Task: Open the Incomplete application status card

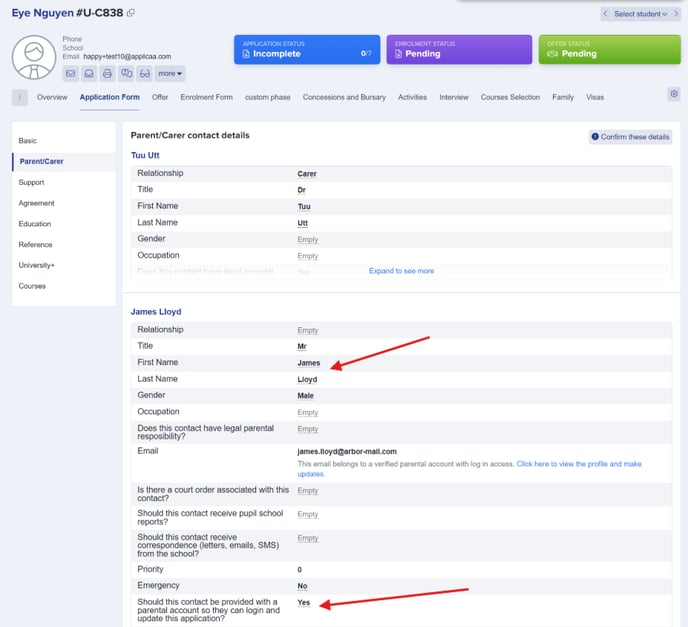Action: click(307, 50)
